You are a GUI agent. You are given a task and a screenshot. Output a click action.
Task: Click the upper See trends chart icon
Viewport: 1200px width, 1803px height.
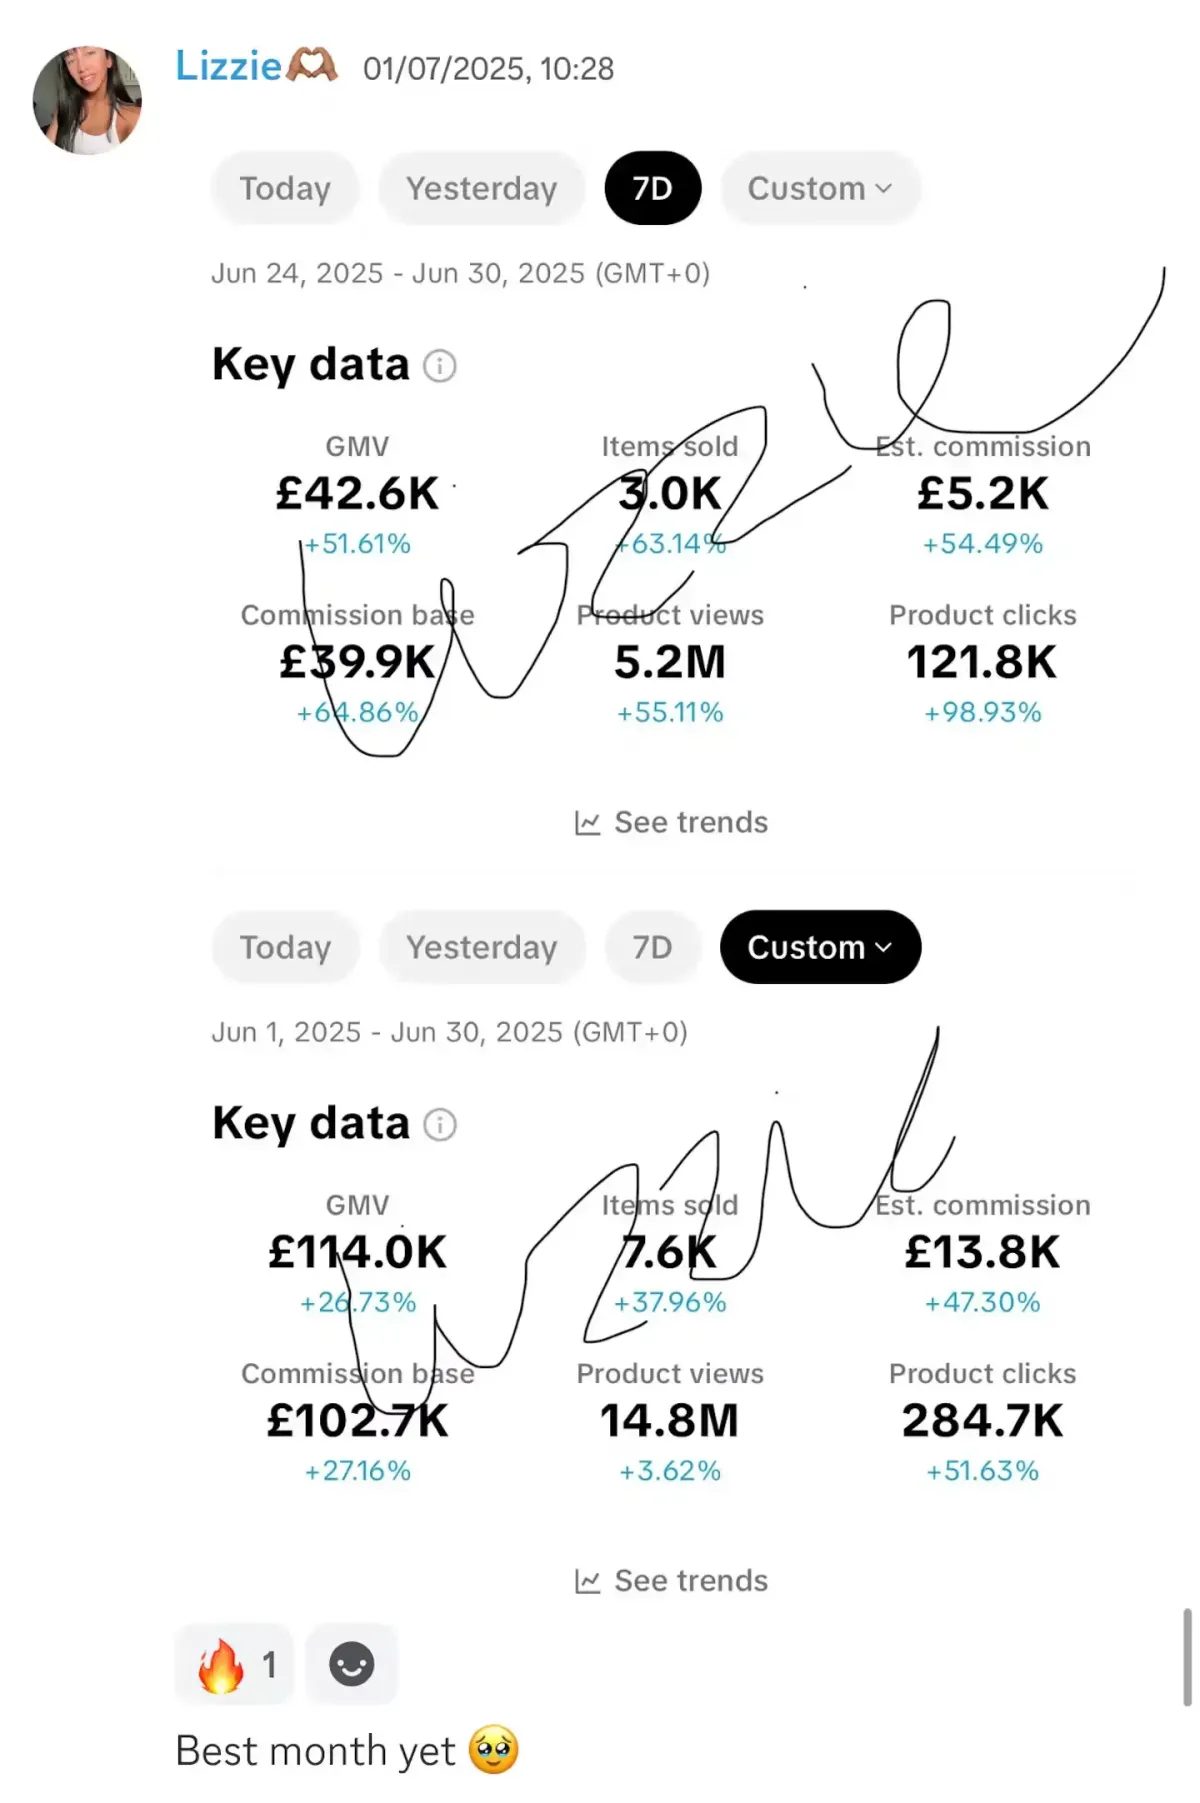click(x=587, y=823)
